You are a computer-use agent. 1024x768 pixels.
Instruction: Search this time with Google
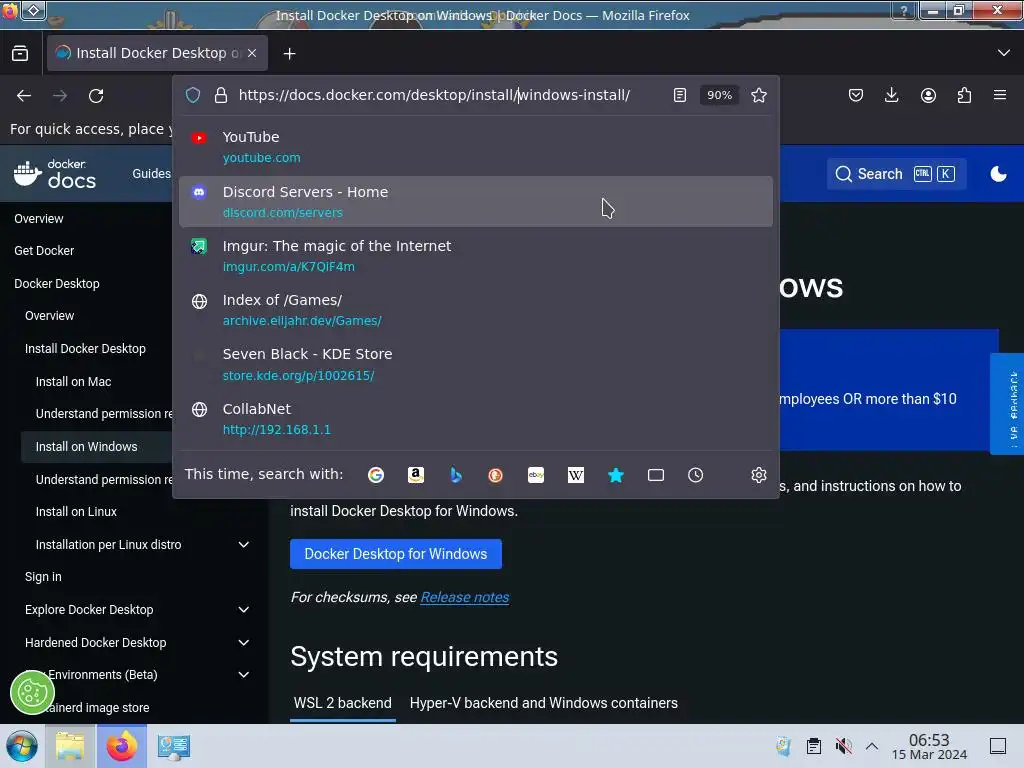point(376,475)
